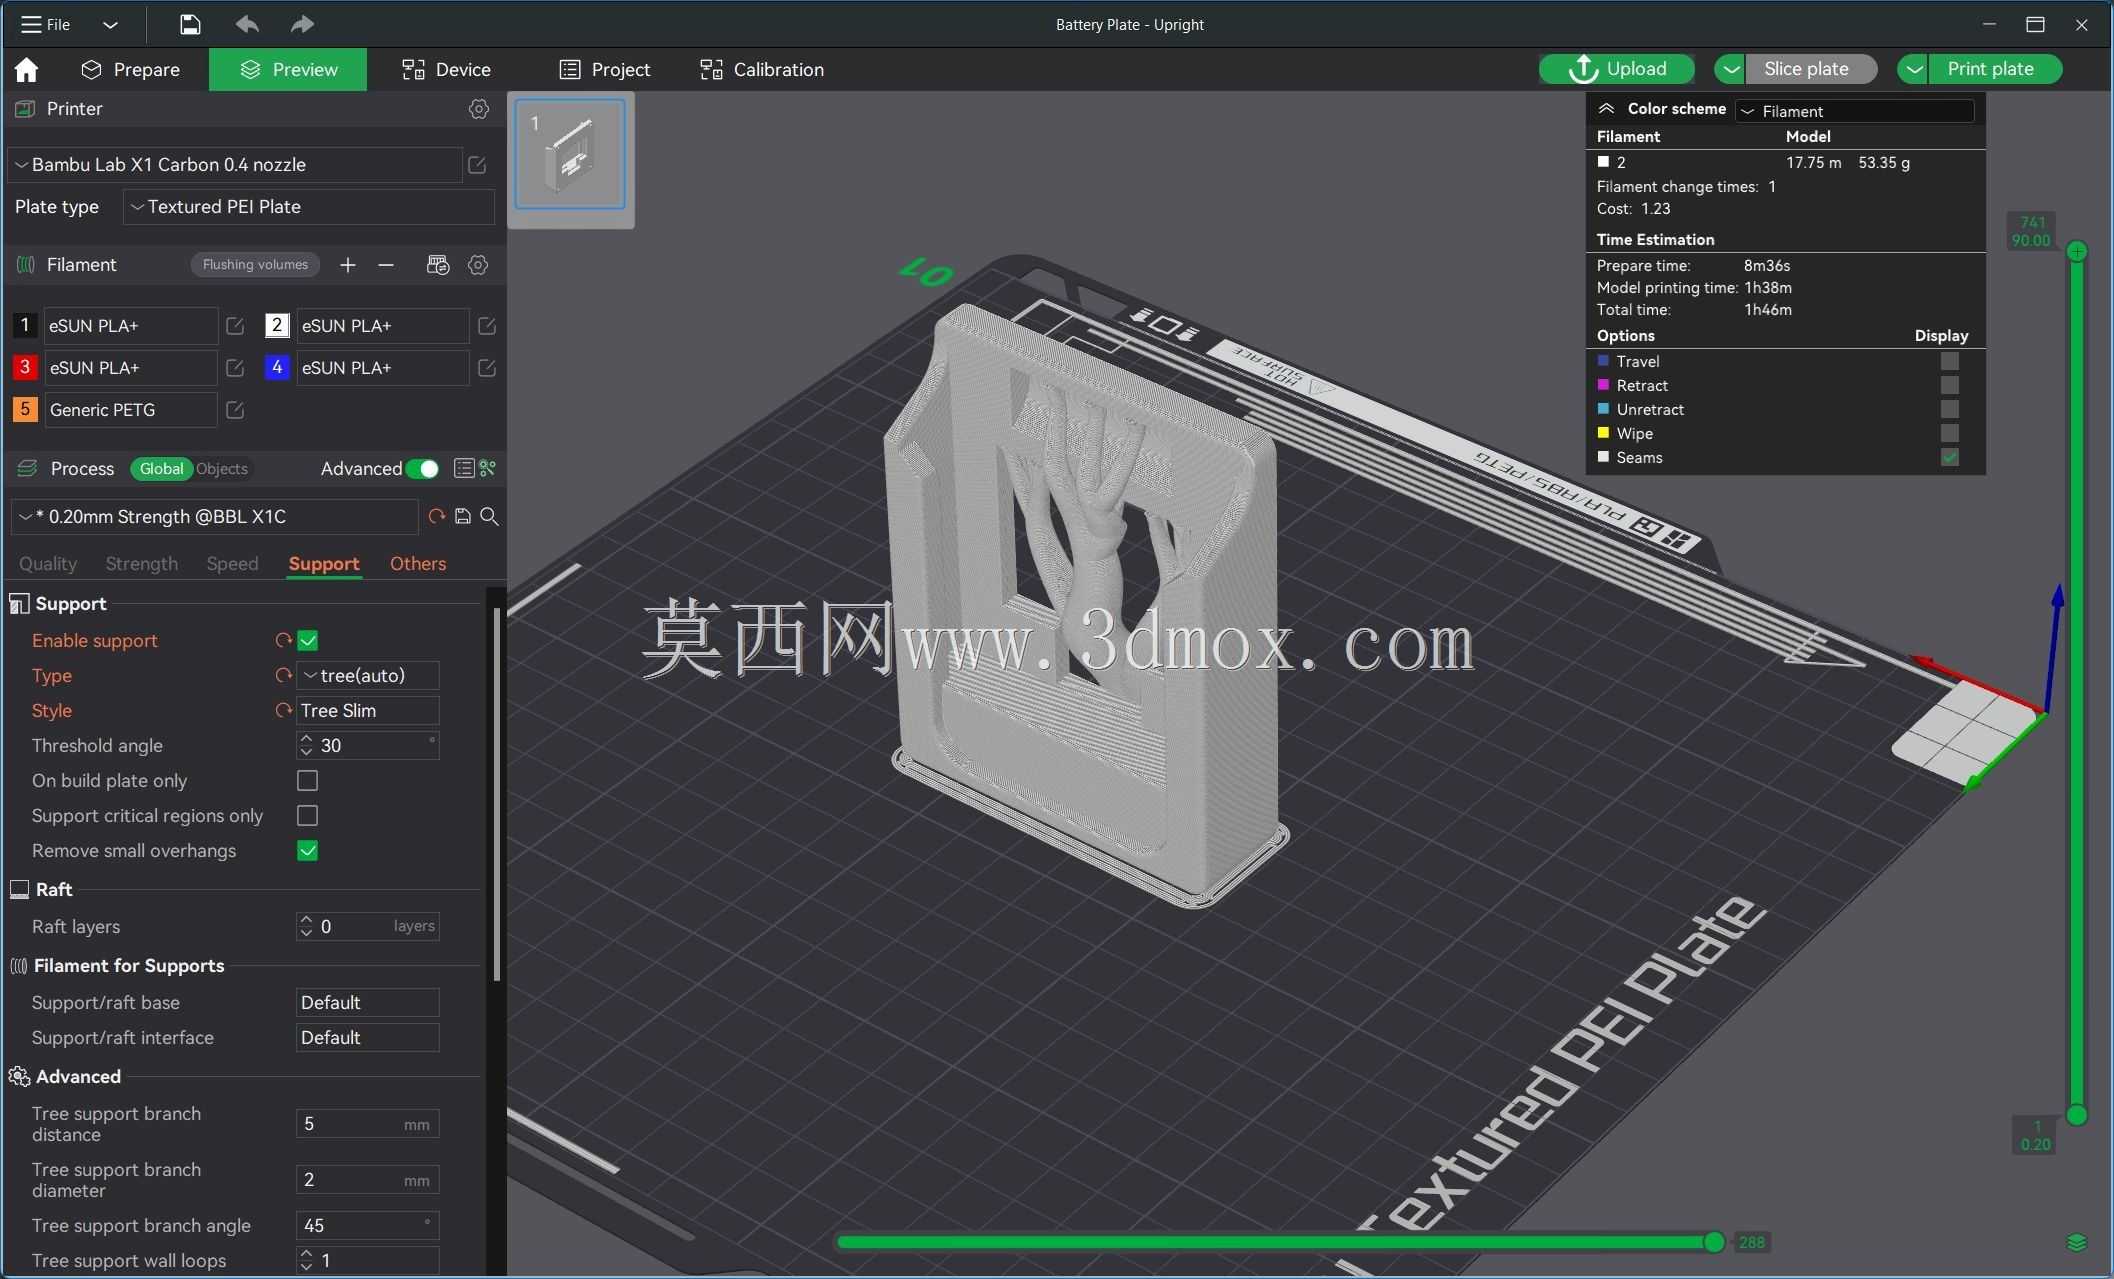Edit the Bambu Lab X1 Carbon printer preset
This screenshot has width=2114, height=1279.
(477, 165)
